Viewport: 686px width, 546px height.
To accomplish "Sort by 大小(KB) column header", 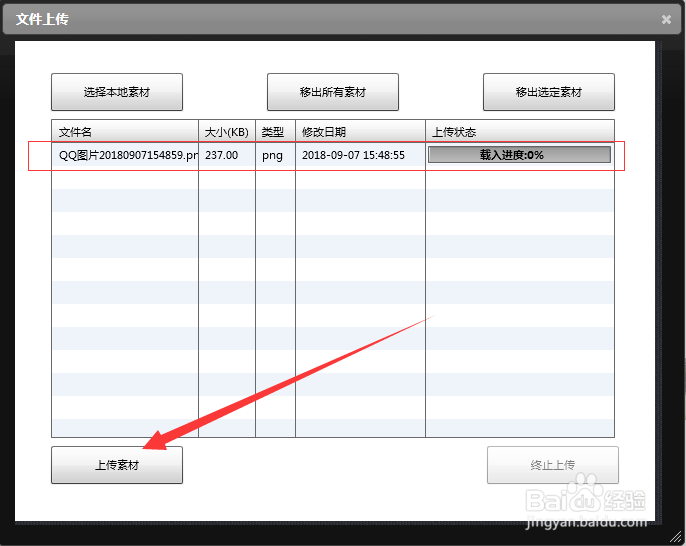I will [x=227, y=132].
